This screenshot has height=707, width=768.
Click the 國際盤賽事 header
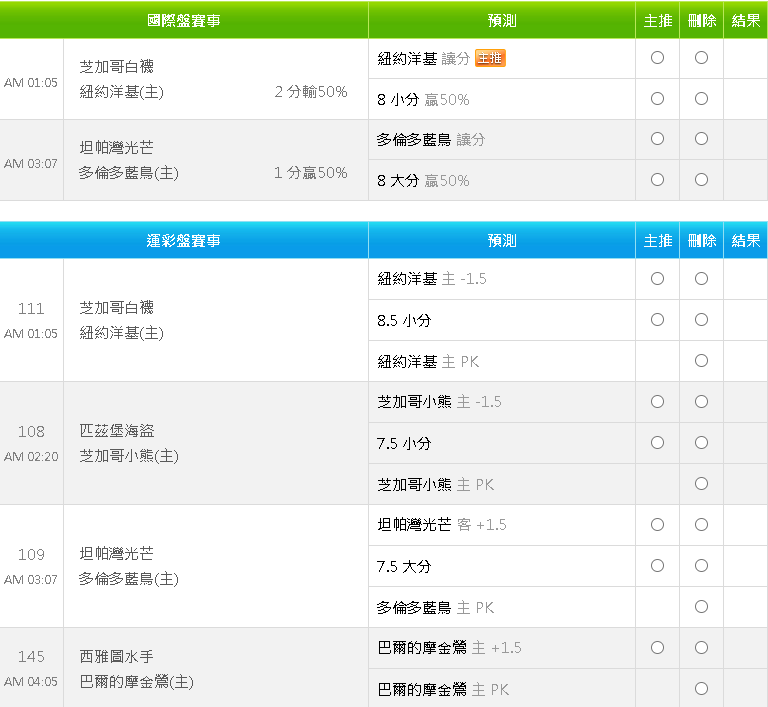[184, 21]
